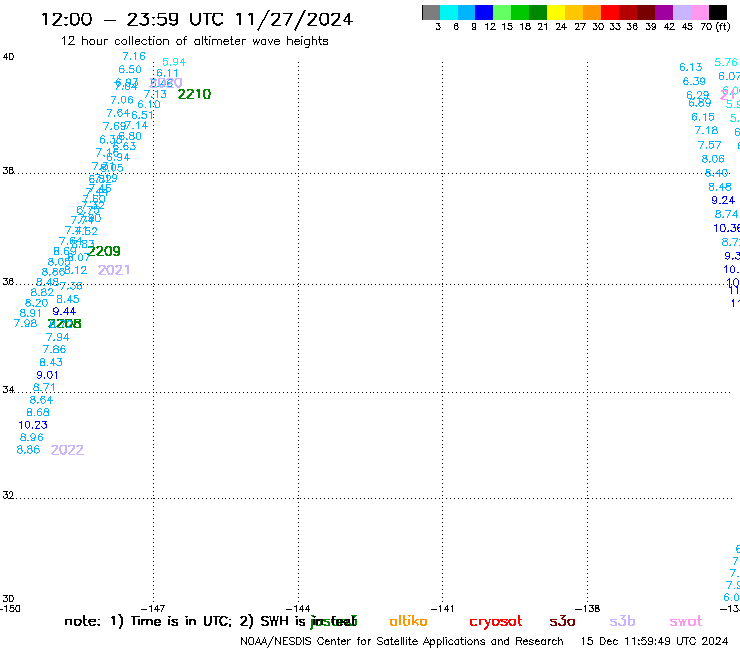
Task: Select the pink 'swot' legend label
Action: [x=686, y=621]
